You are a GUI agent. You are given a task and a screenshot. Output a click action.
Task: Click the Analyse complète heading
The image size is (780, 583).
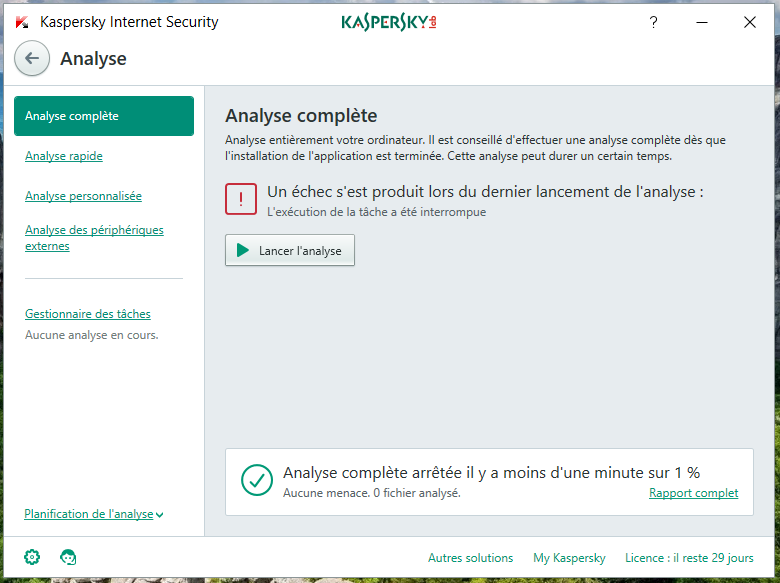click(x=301, y=115)
